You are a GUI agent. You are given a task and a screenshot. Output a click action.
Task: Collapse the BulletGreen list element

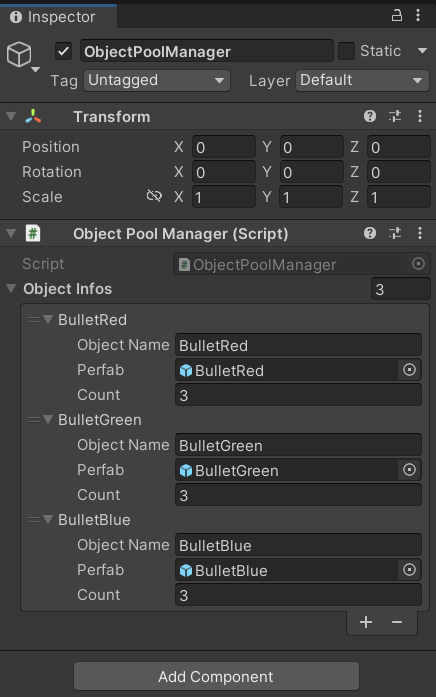[48, 419]
